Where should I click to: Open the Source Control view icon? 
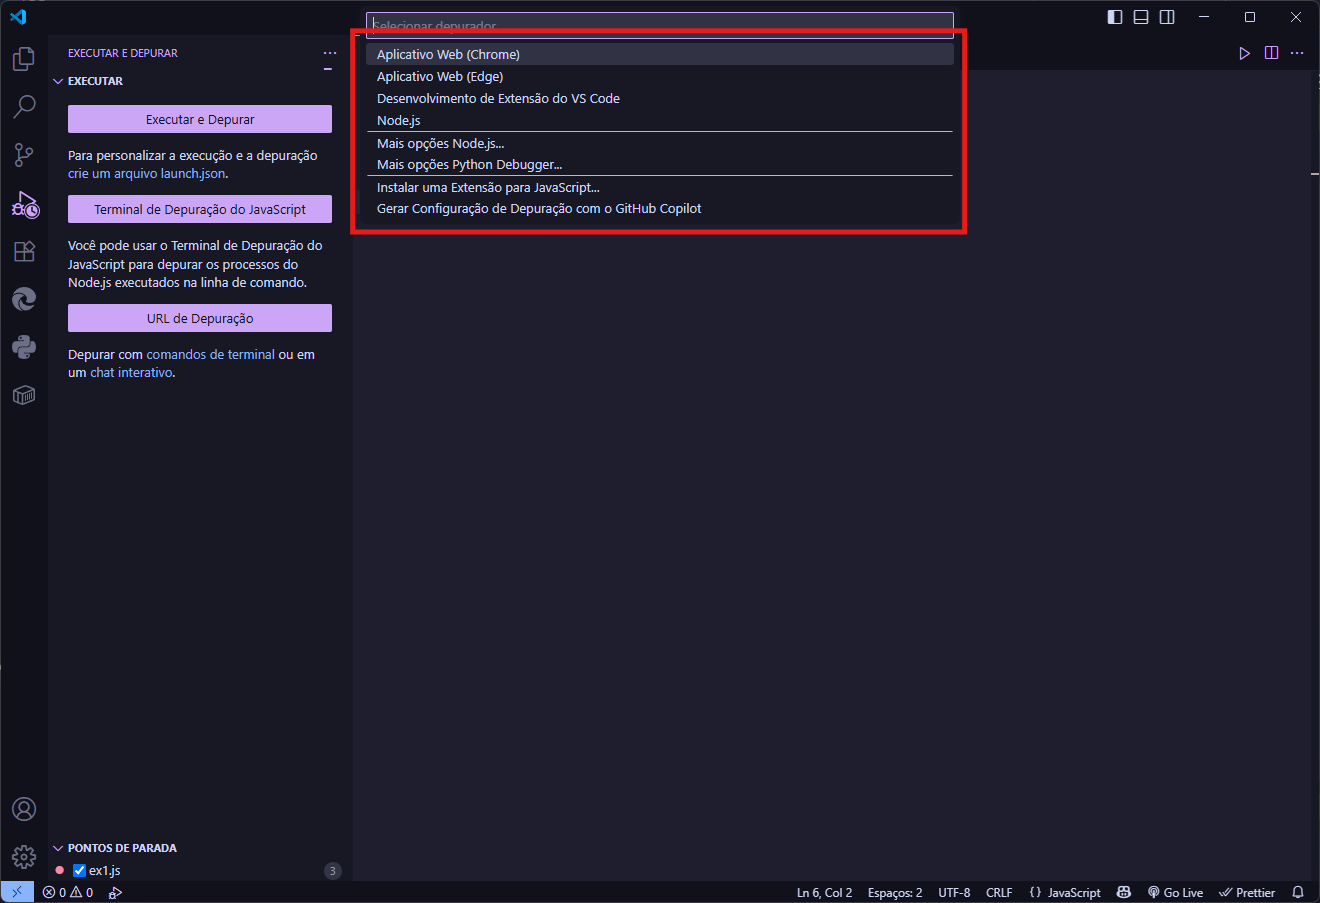[24, 155]
